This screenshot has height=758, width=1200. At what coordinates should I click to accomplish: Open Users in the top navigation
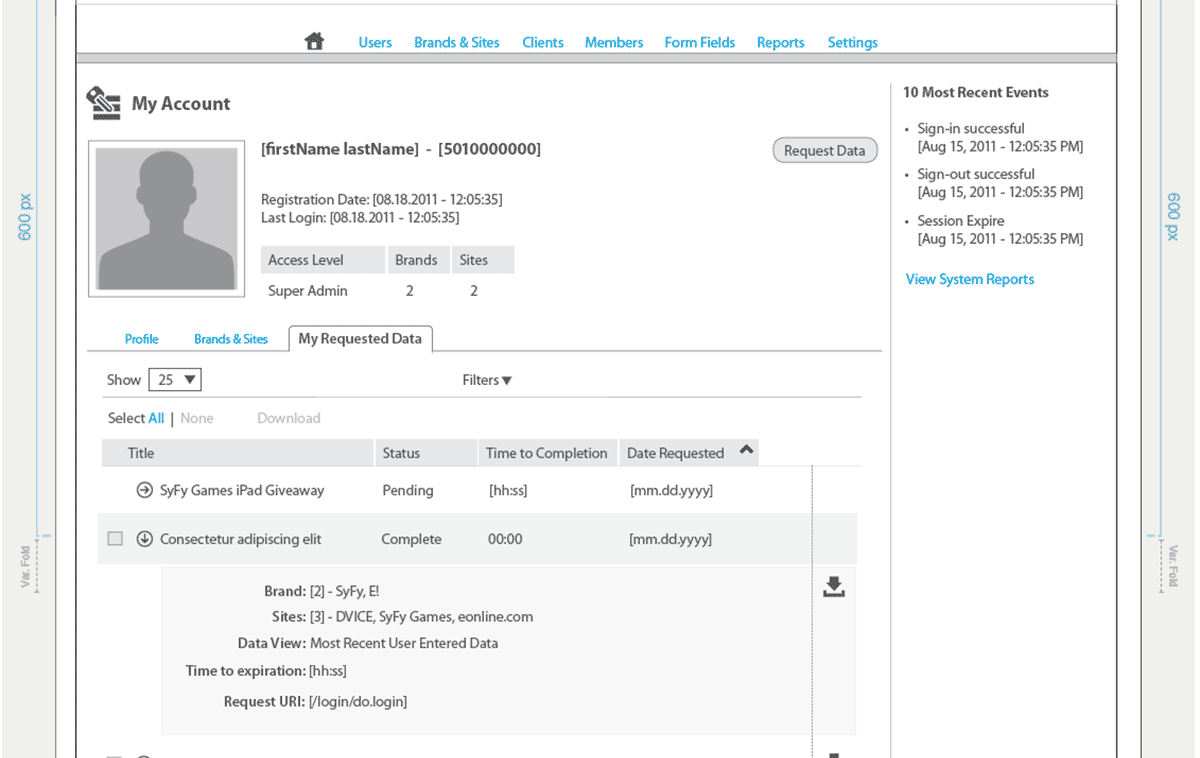(375, 42)
